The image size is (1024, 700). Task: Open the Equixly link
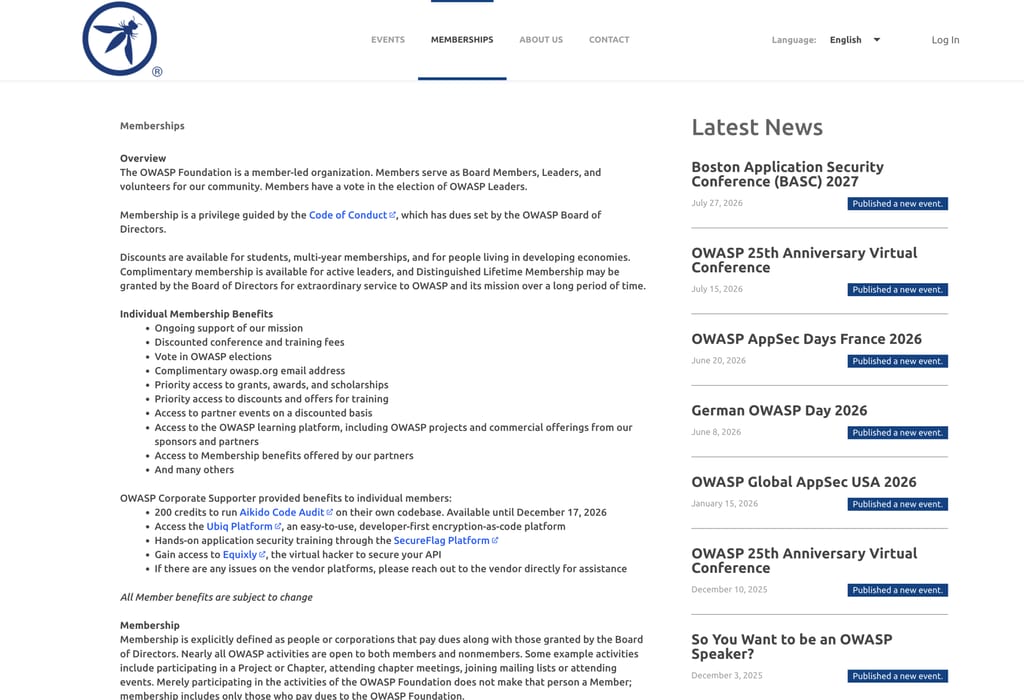240,554
